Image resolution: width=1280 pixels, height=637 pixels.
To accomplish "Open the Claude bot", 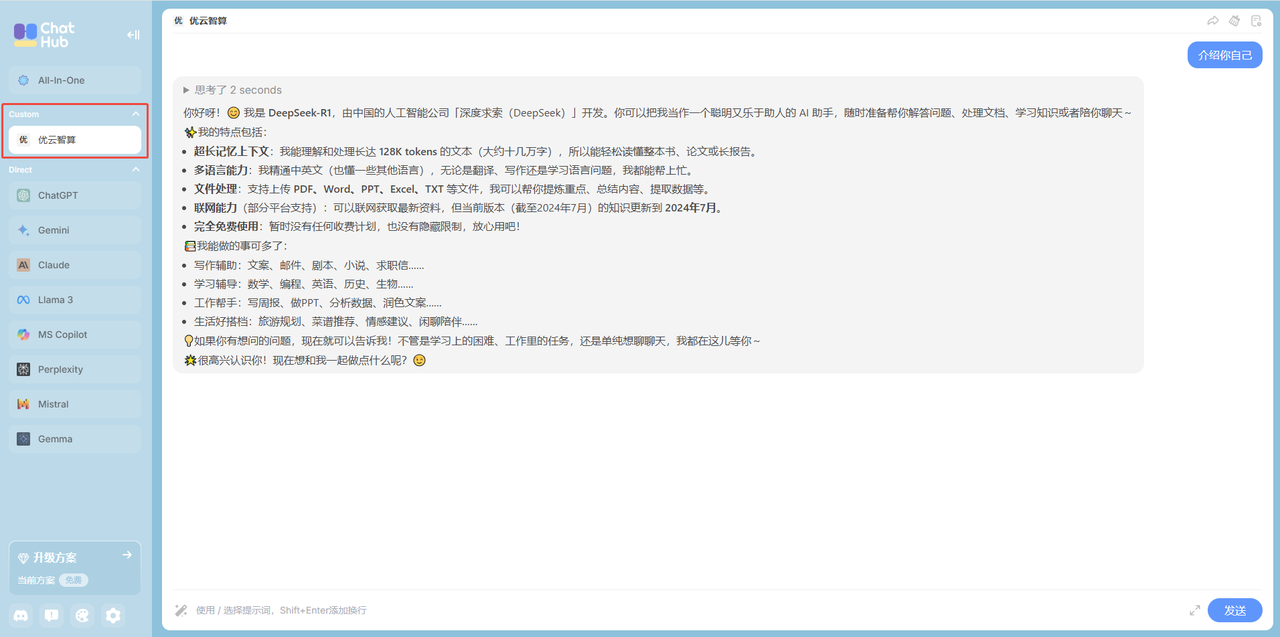I will click(75, 265).
